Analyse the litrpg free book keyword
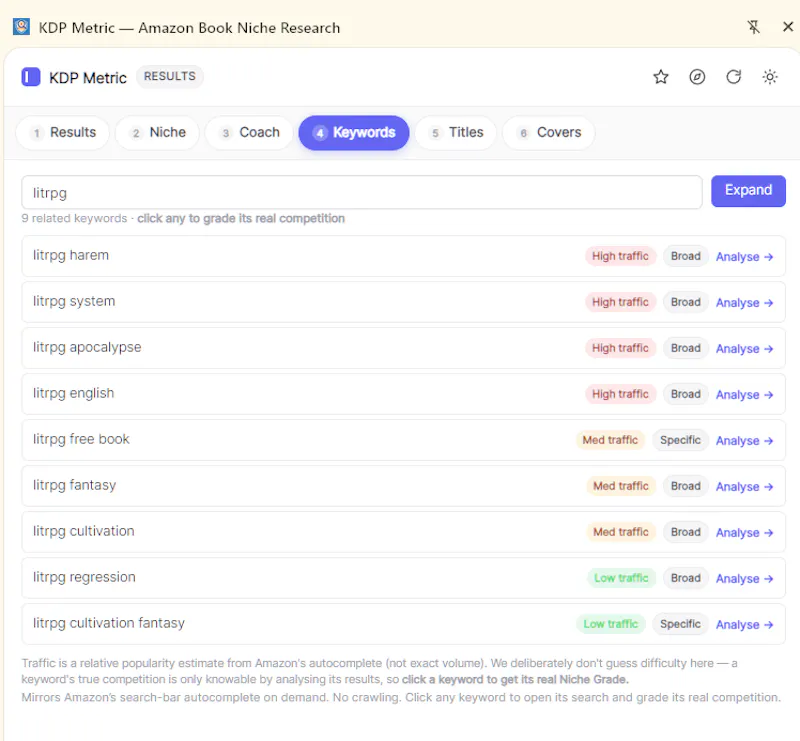This screenshot has width=800, height=741. tap(744, 440)
